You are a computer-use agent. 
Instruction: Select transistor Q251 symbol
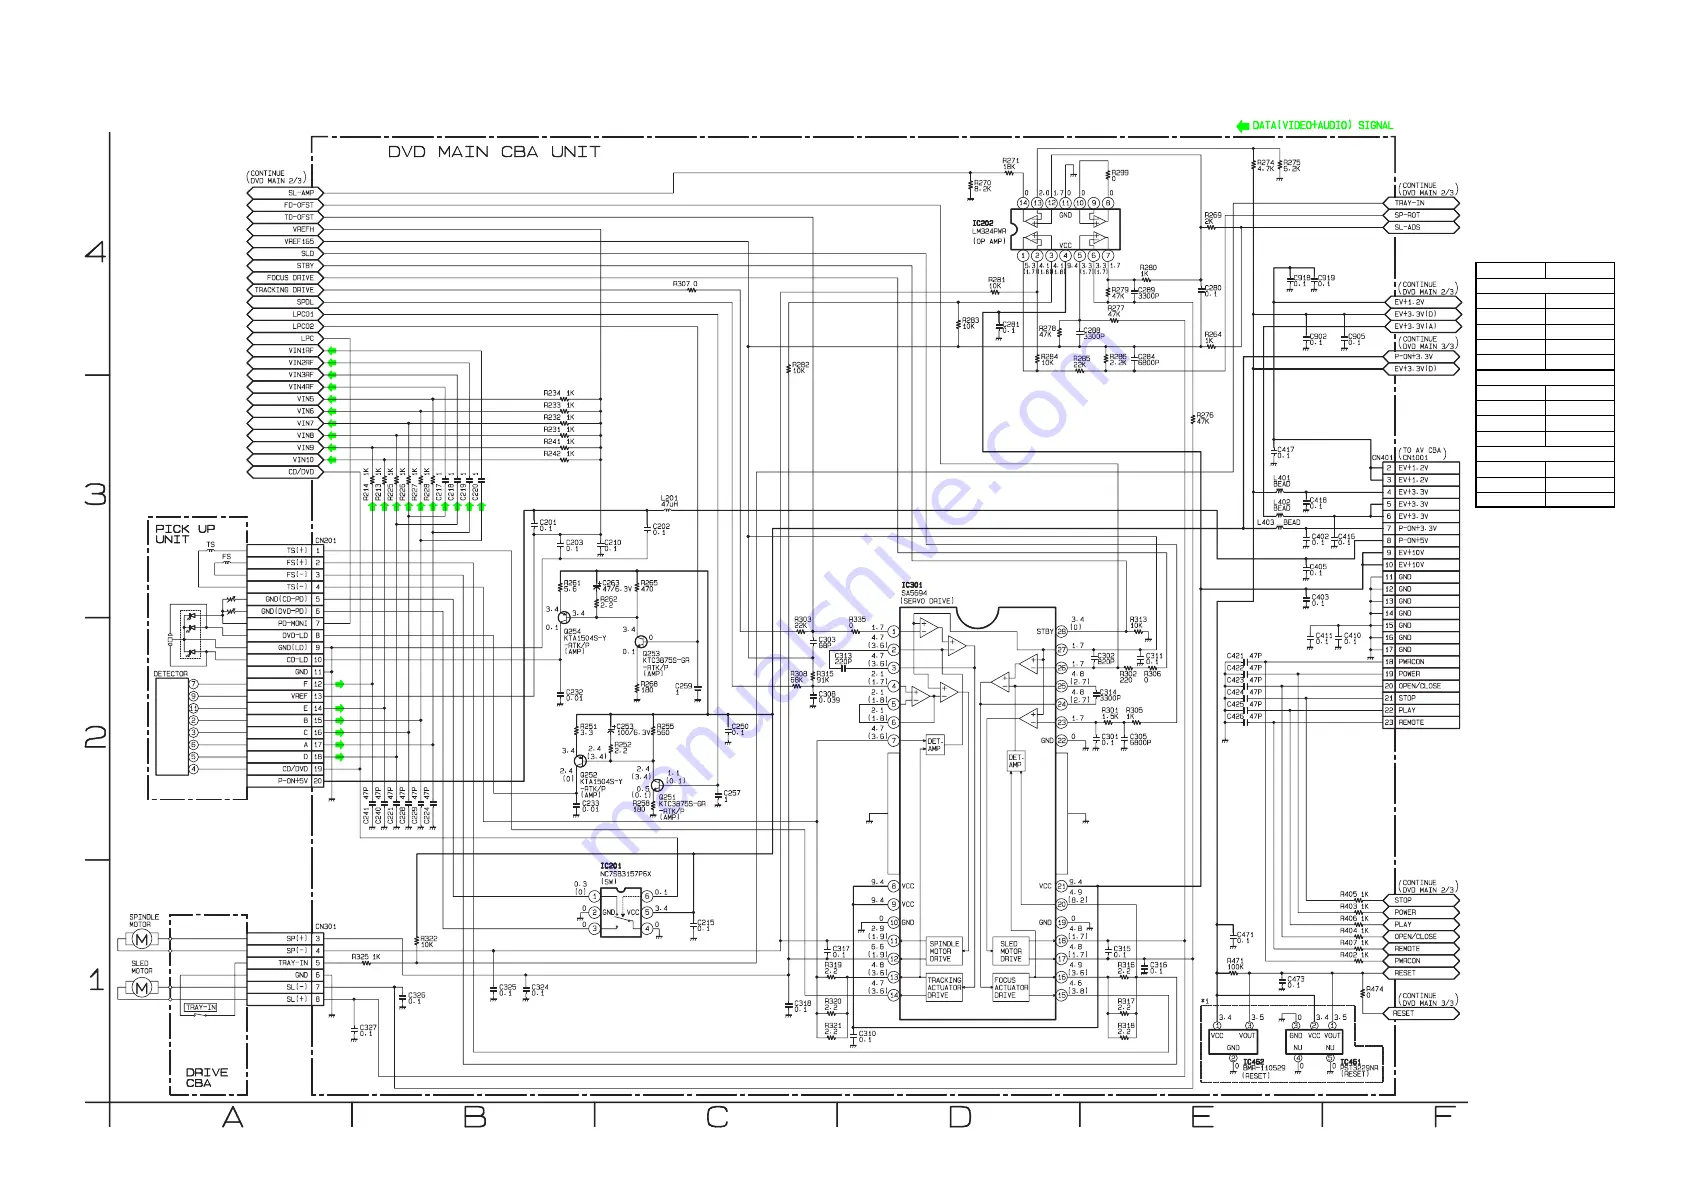click(x=657, y=786)
